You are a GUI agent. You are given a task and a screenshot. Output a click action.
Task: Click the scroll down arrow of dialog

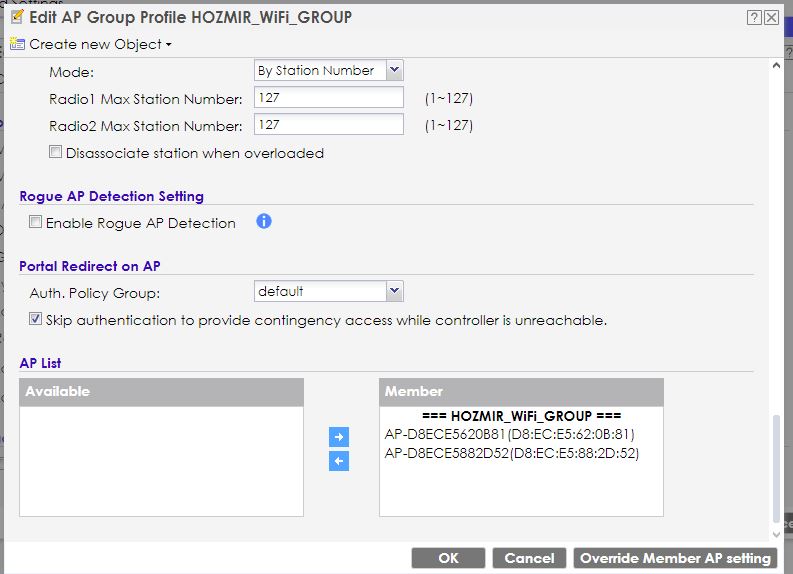click(x=776, y=534)
